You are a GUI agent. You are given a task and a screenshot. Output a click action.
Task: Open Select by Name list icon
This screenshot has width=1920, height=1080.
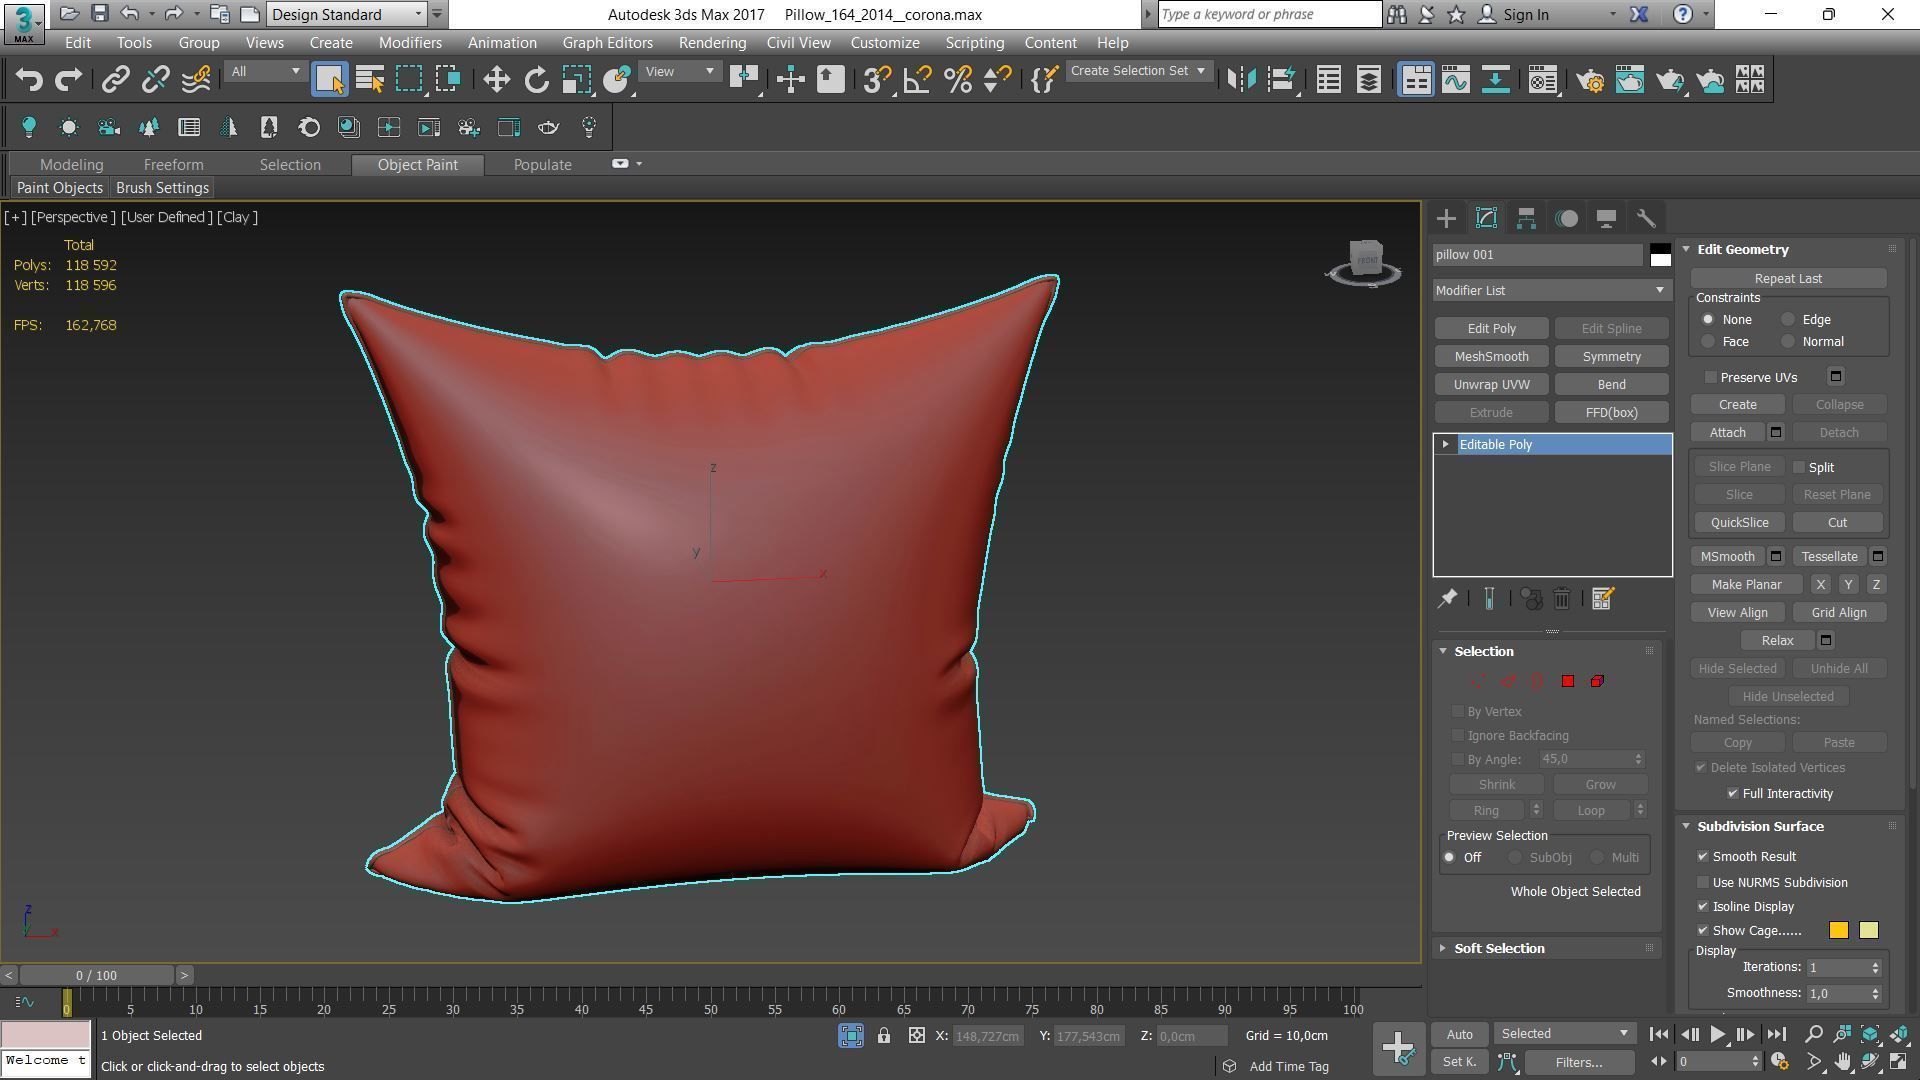tap(369, 80)
